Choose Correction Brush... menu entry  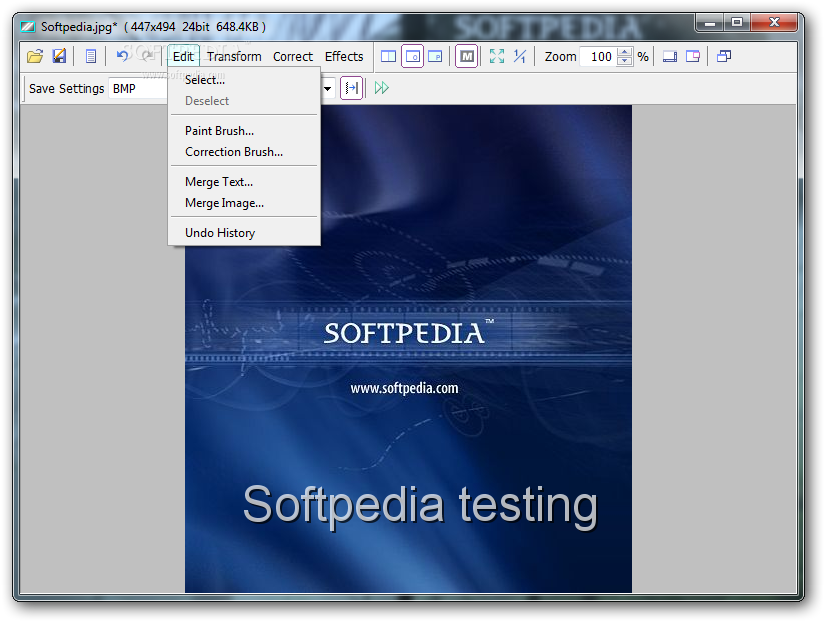244,152
